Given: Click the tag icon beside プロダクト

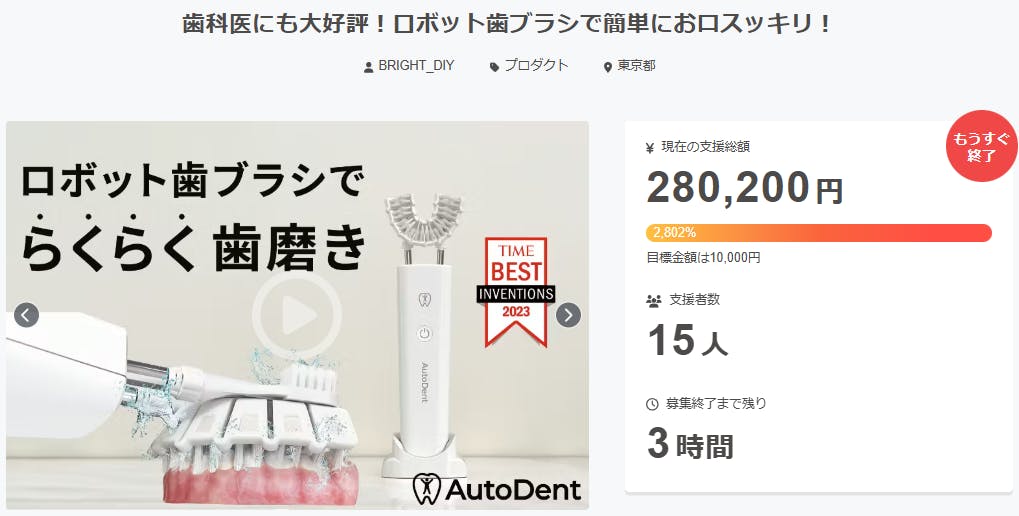Looking at the screenshot, I should pos(495,67).
